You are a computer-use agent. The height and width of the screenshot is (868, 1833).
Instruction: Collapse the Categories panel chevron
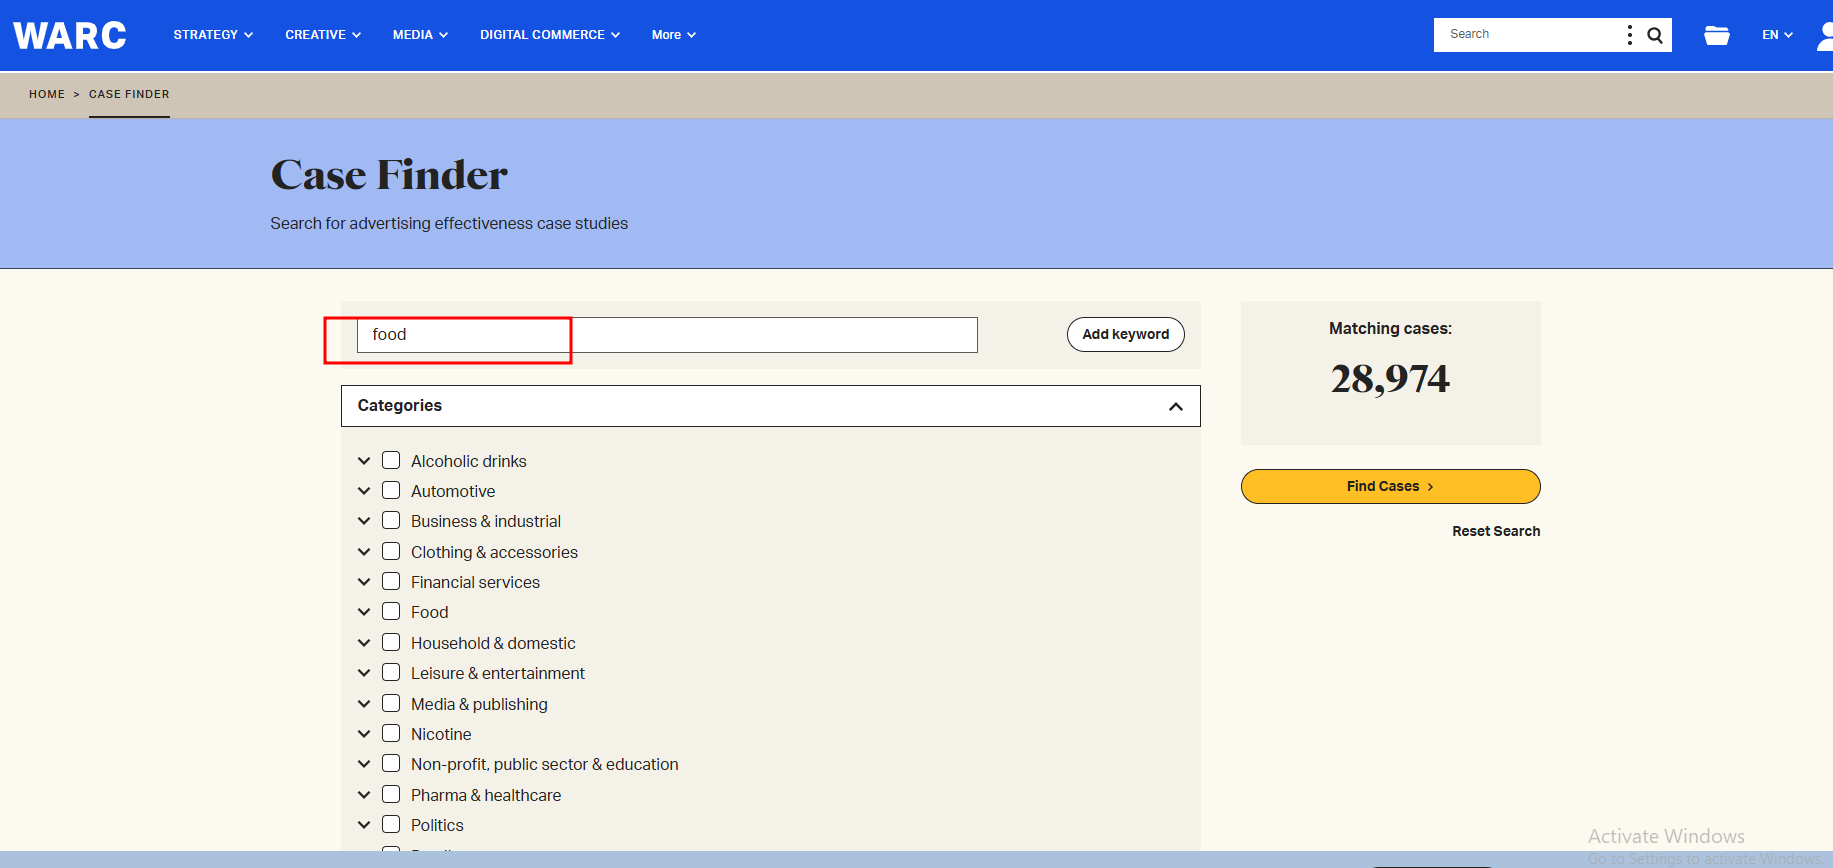pos(1175,406)
